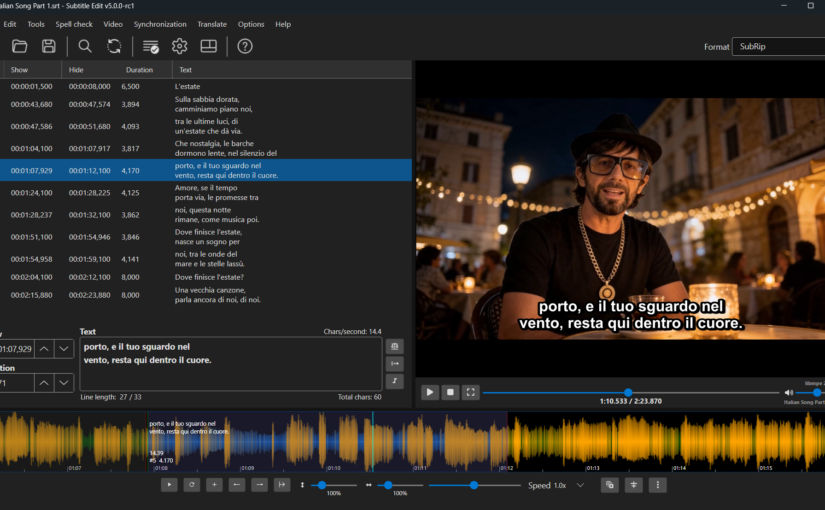The image size is (825, 510).
Task: Decrease the duration with the down arrow
Action: (x=64, y=383)
